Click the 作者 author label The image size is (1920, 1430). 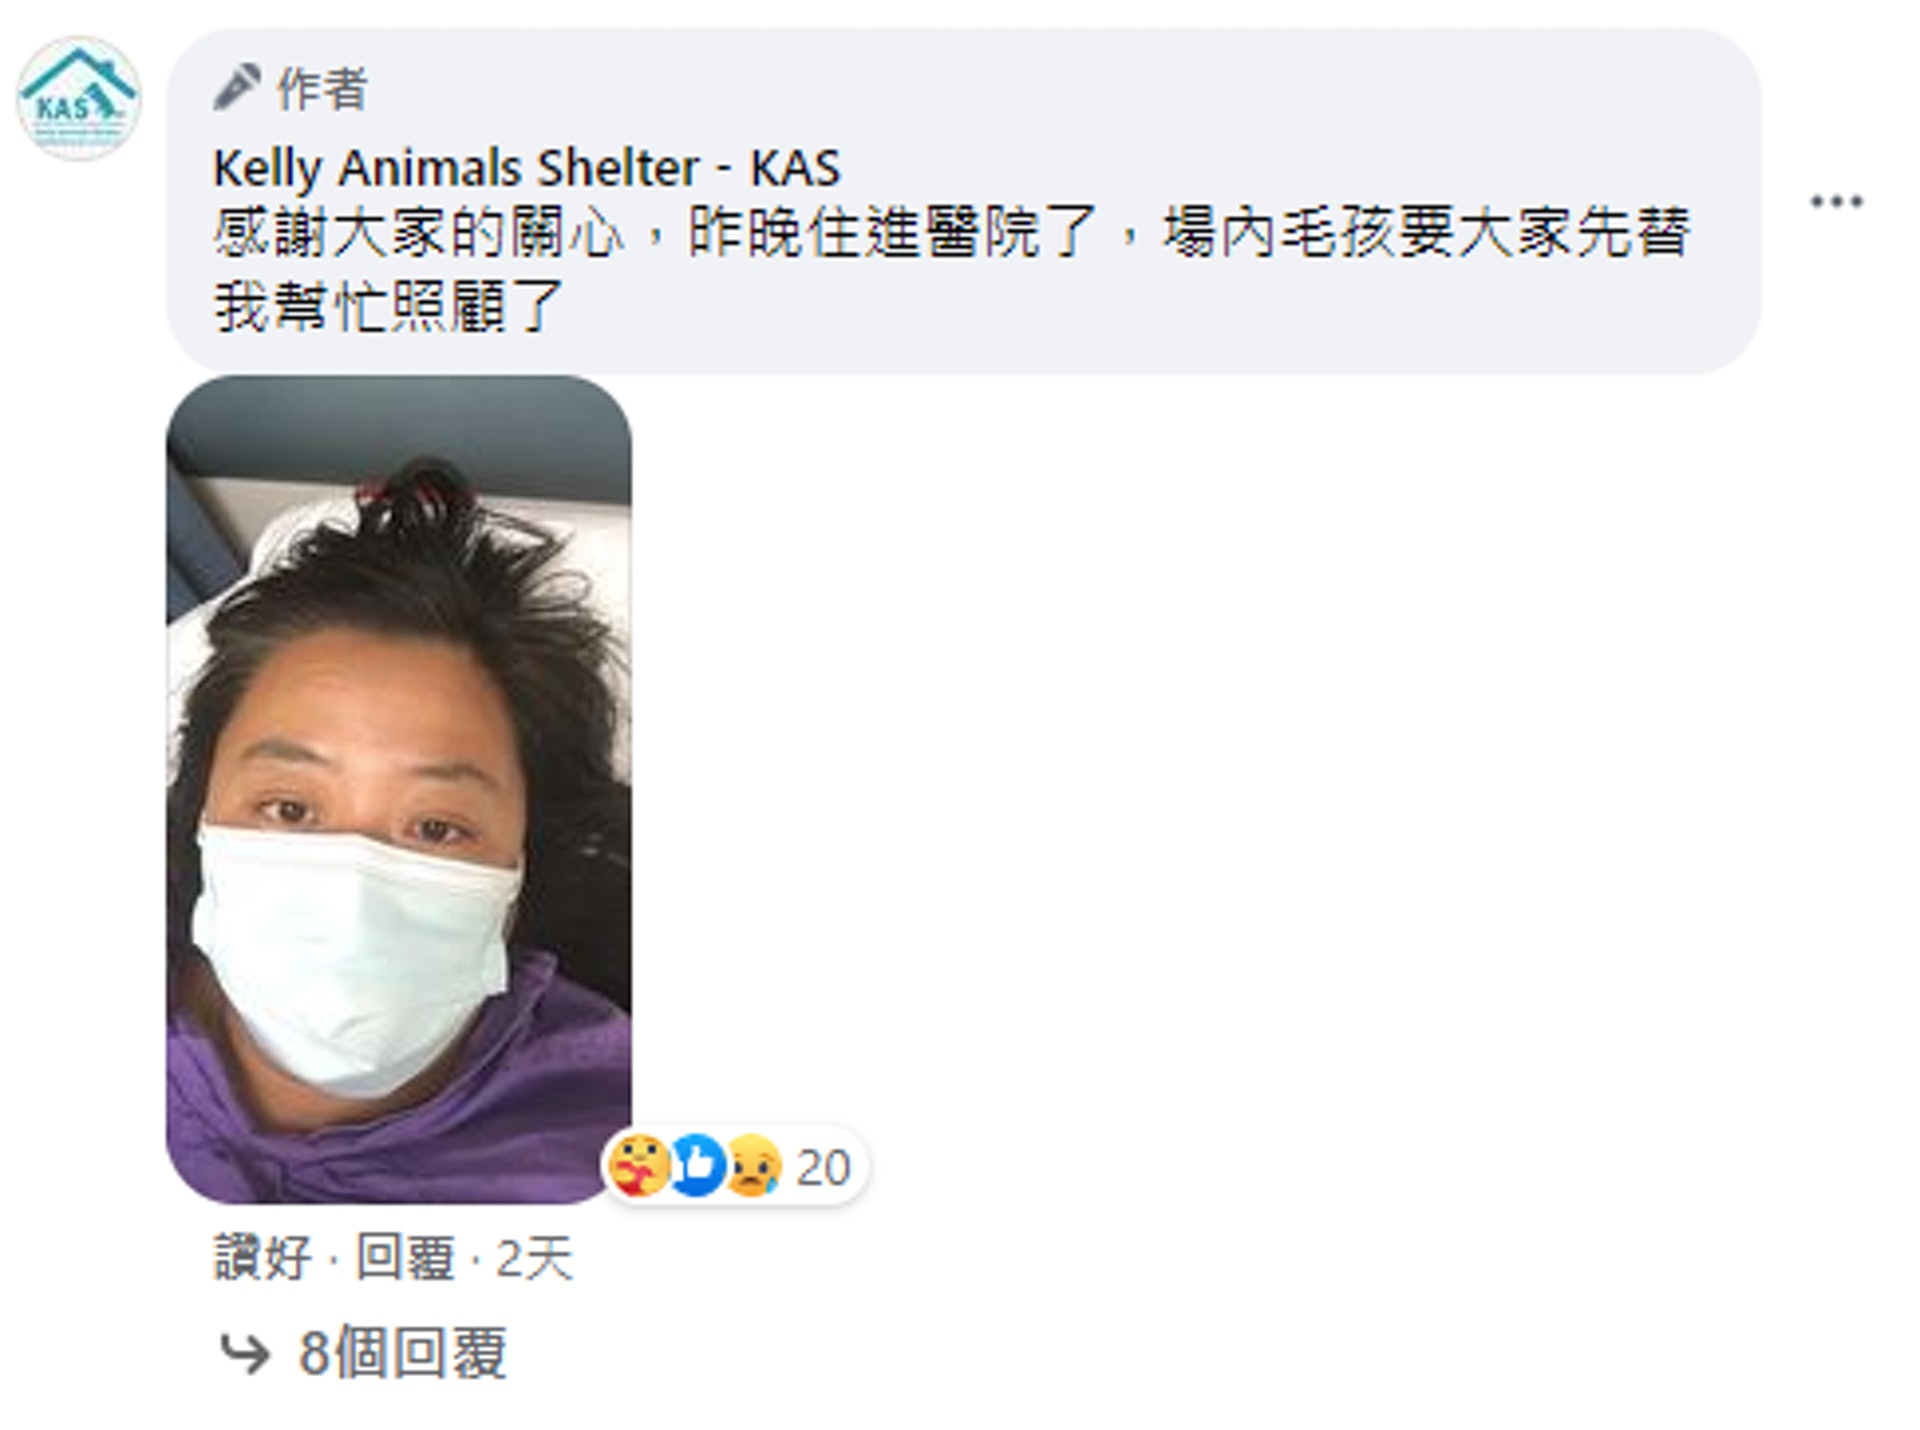point(322,88)
